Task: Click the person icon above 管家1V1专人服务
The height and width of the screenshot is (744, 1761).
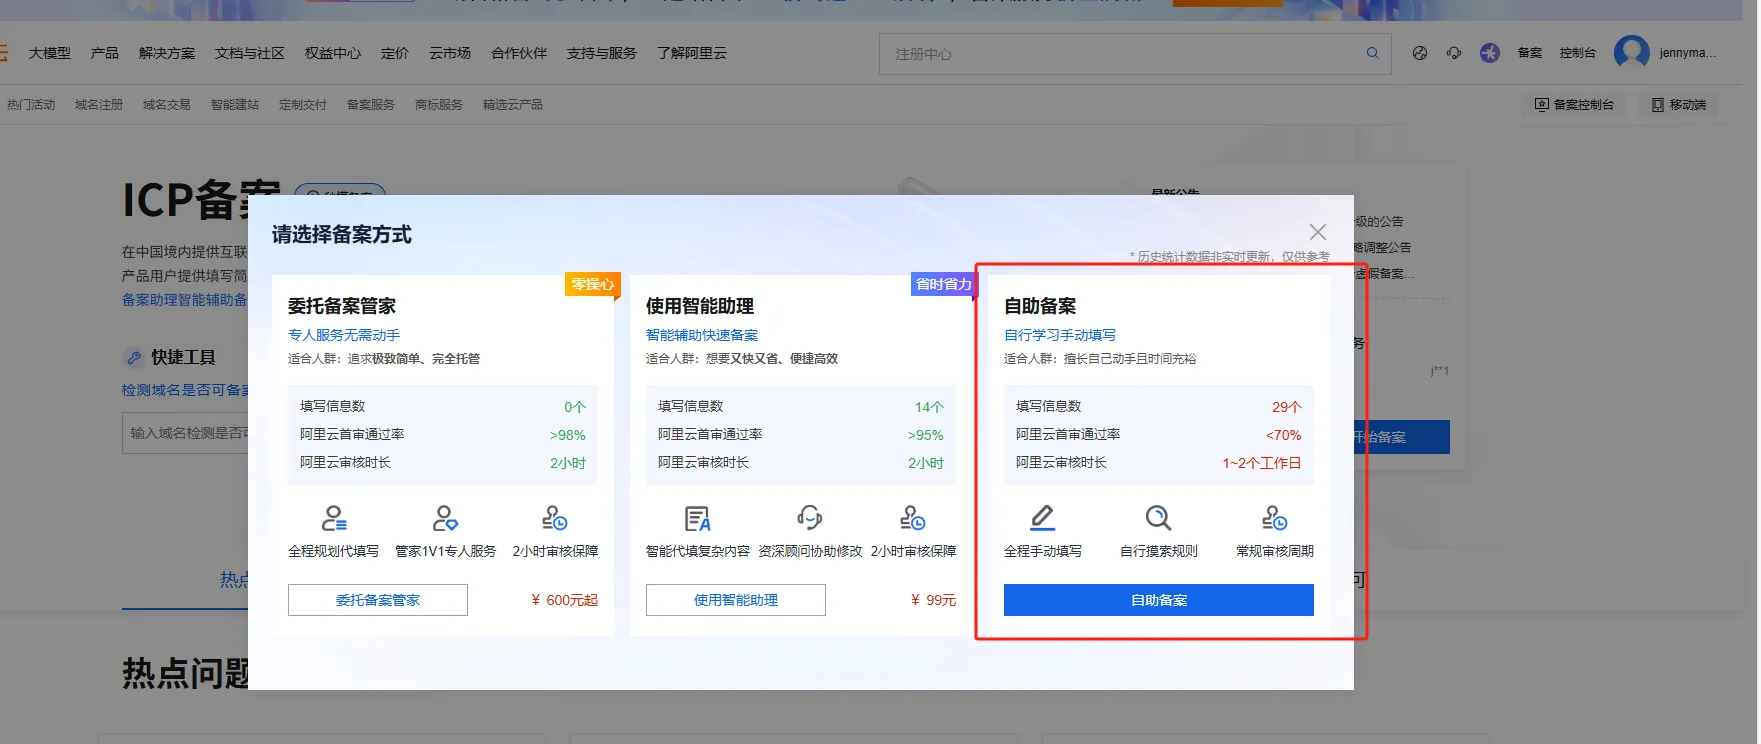Action: 445,518
